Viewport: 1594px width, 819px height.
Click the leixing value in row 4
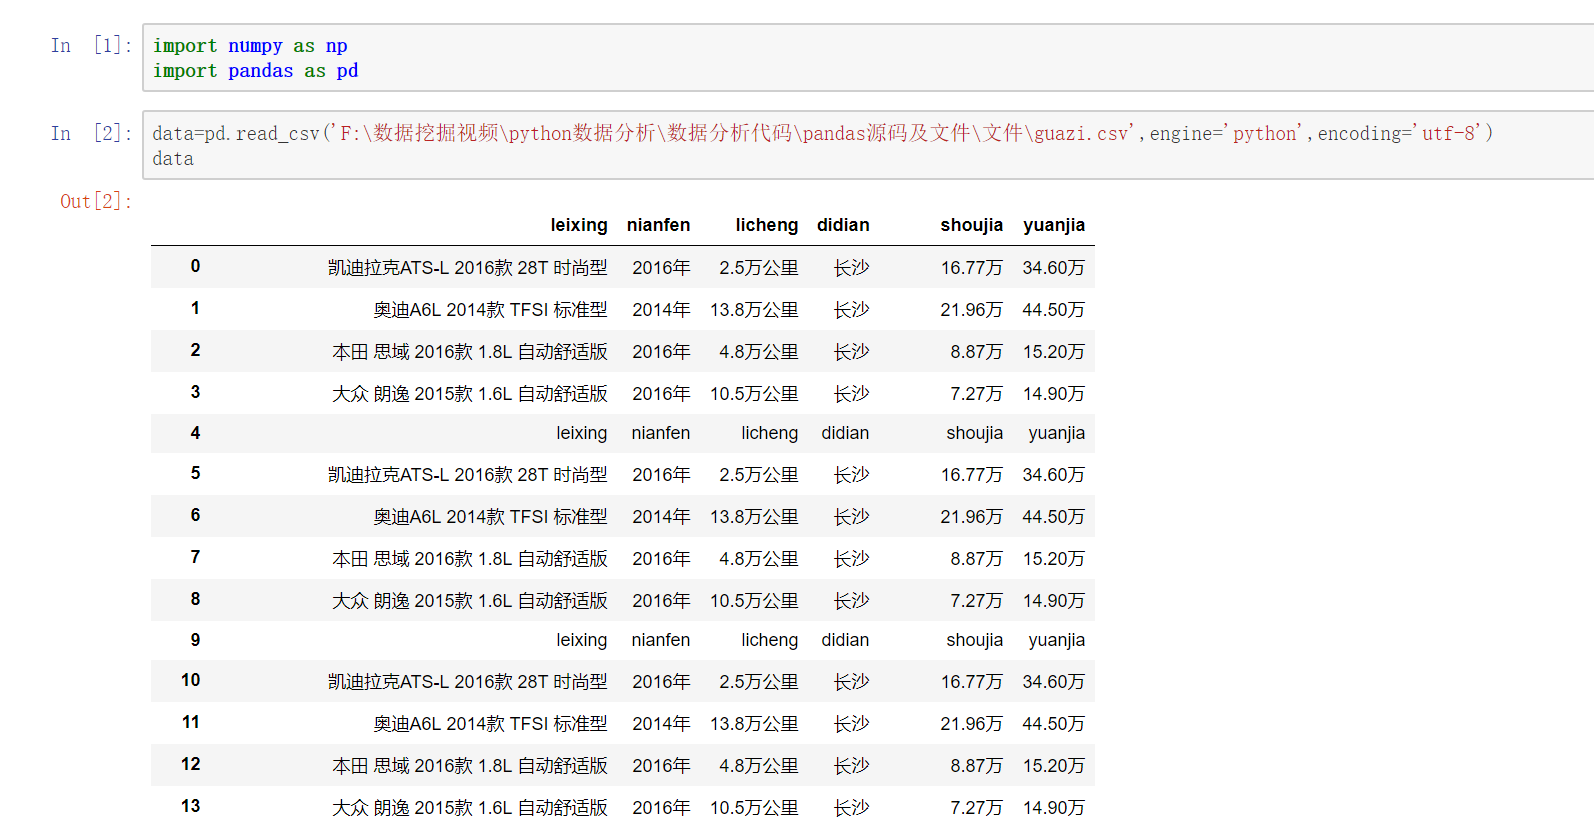(582, 433)
